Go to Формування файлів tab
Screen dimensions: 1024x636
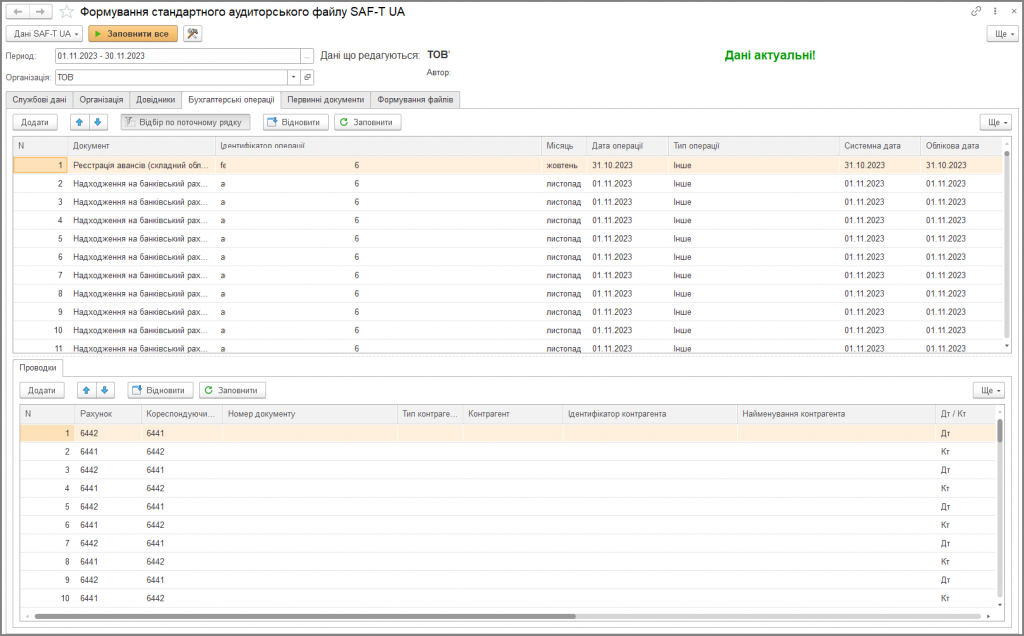tap(415, 100)
